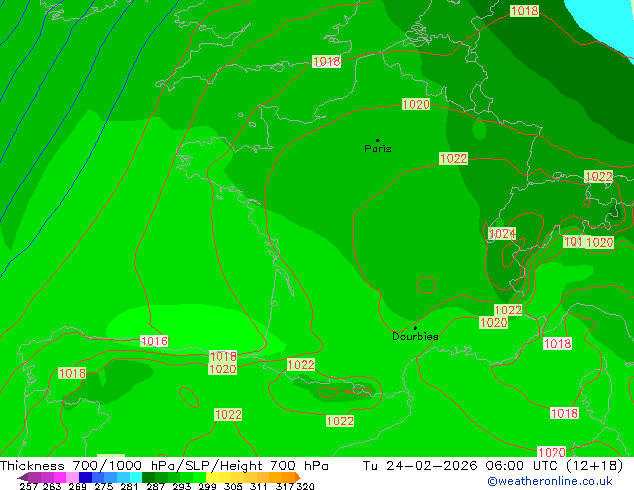Click legend value 281
The height and width of the screenshot is (490, 634).
click(x=129, y=486)
